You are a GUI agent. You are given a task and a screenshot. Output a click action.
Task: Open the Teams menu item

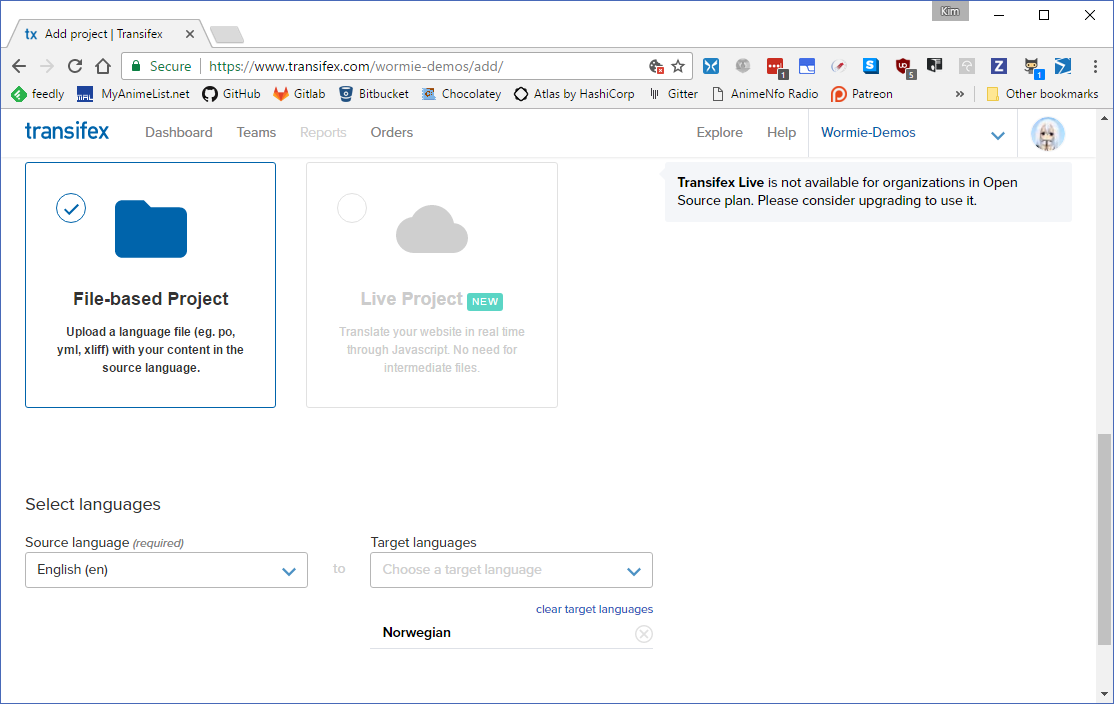point(256,132)
